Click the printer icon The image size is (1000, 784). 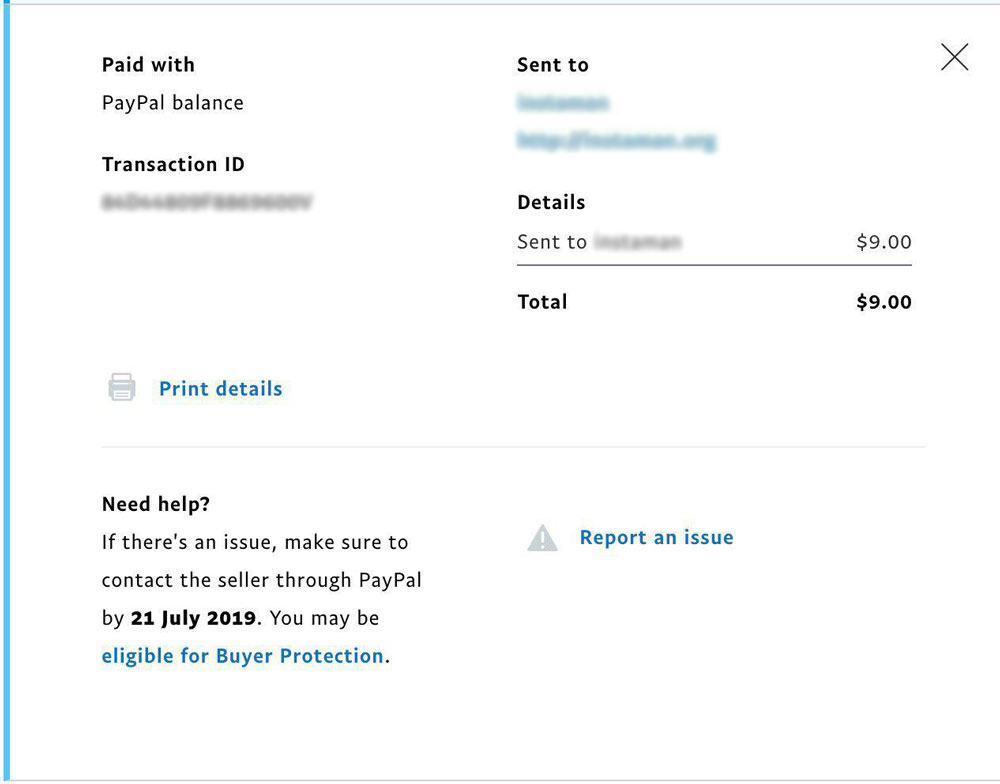pos(122,387)
